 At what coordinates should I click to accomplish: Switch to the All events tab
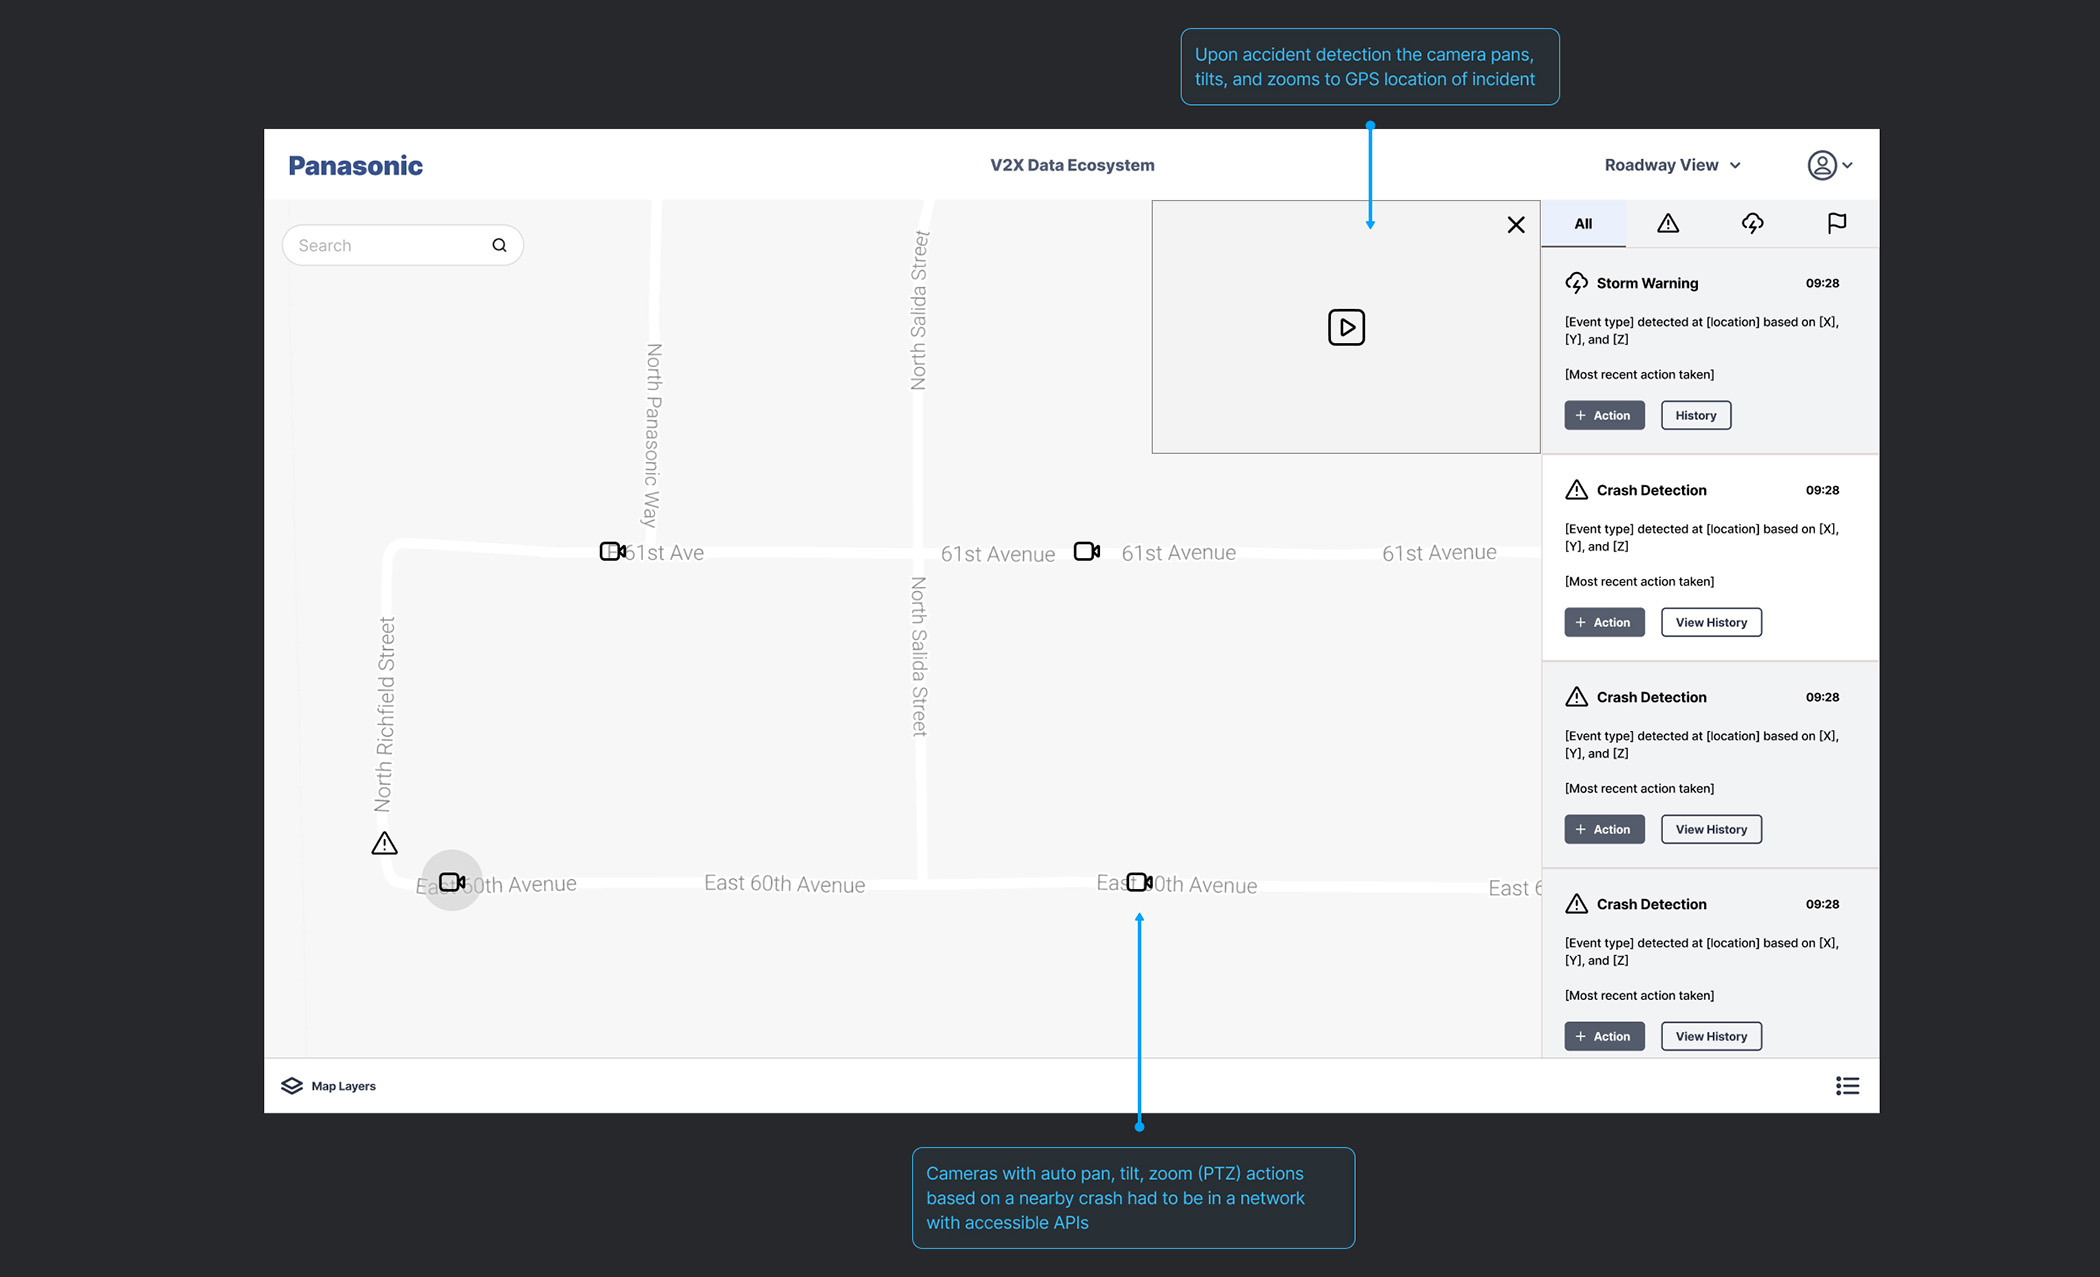click(x=1583, y=224)
